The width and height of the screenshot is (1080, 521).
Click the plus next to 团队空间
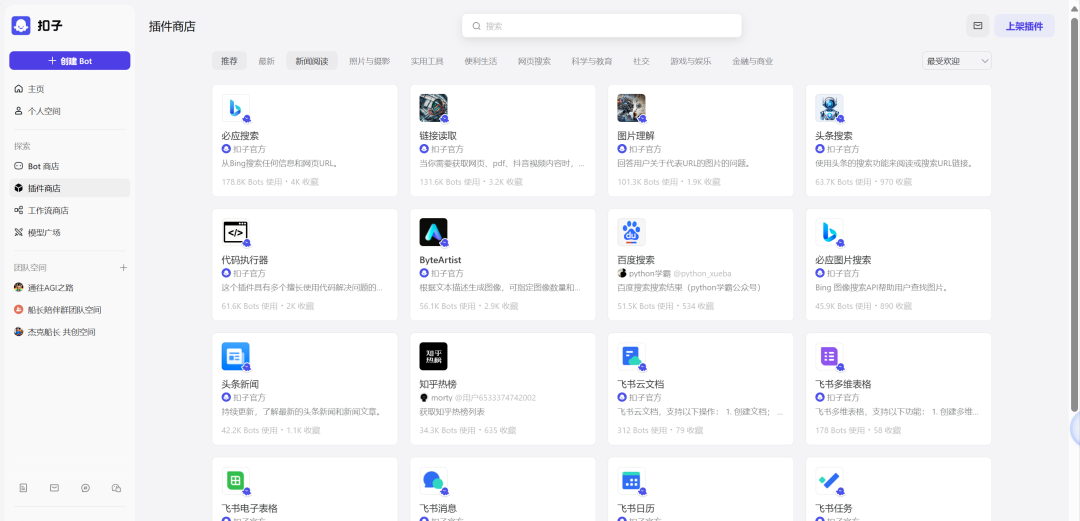tap(124, 268)
